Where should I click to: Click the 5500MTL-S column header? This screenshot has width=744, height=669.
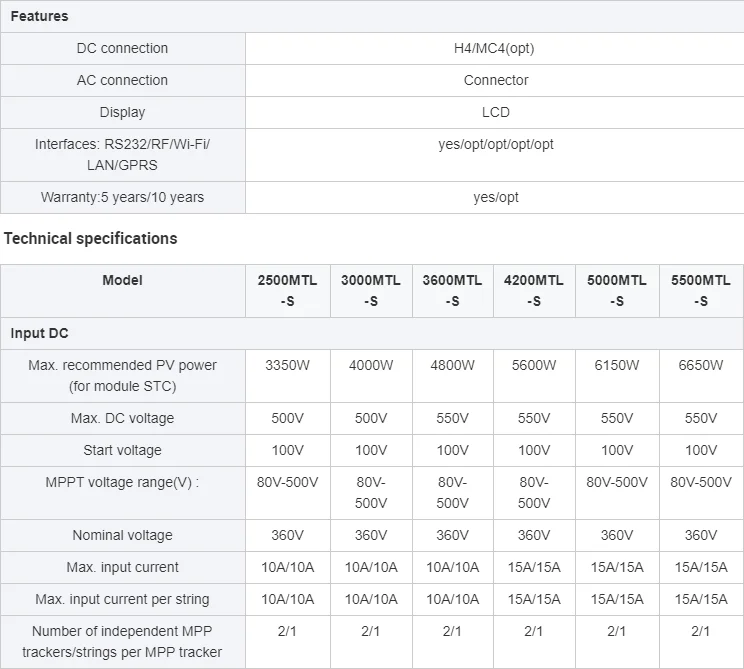click(x=701, y=290)
